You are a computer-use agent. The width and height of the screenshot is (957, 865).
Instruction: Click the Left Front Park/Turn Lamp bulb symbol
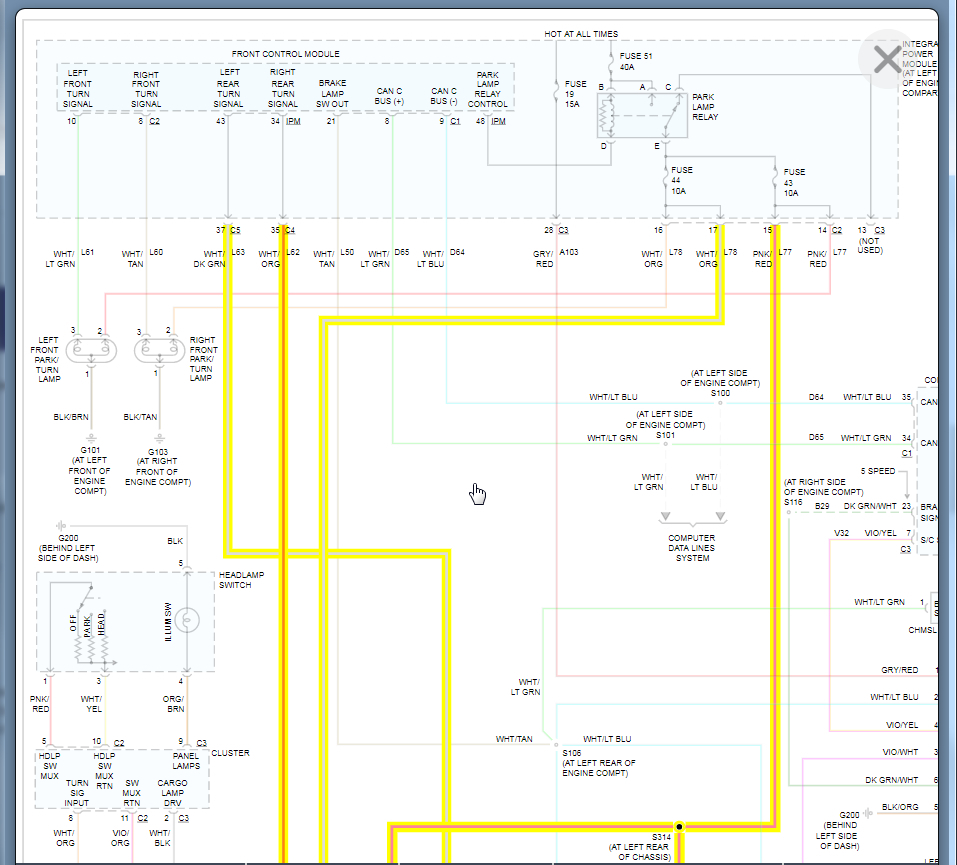[x=91, y=350]
